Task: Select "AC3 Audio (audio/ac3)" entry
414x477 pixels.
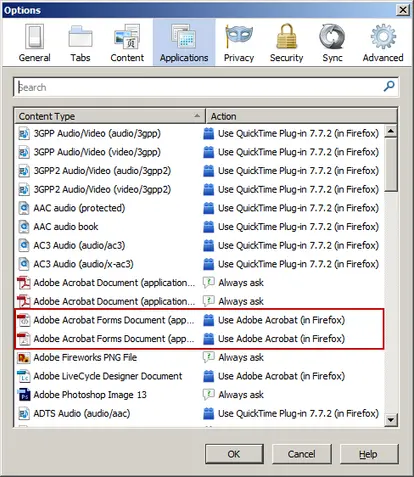Action: point(79,246)
